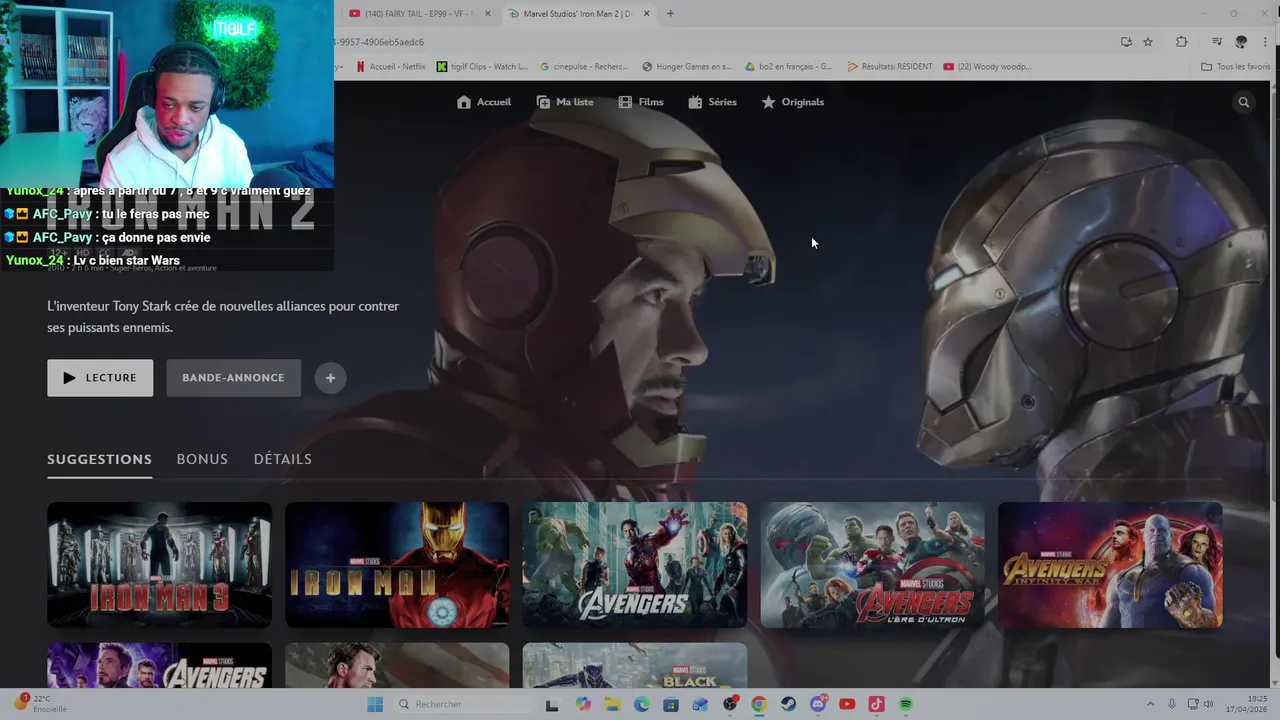Click the browser bookmark star icon
The image size is (1280, 720).
coord(1148,42)
